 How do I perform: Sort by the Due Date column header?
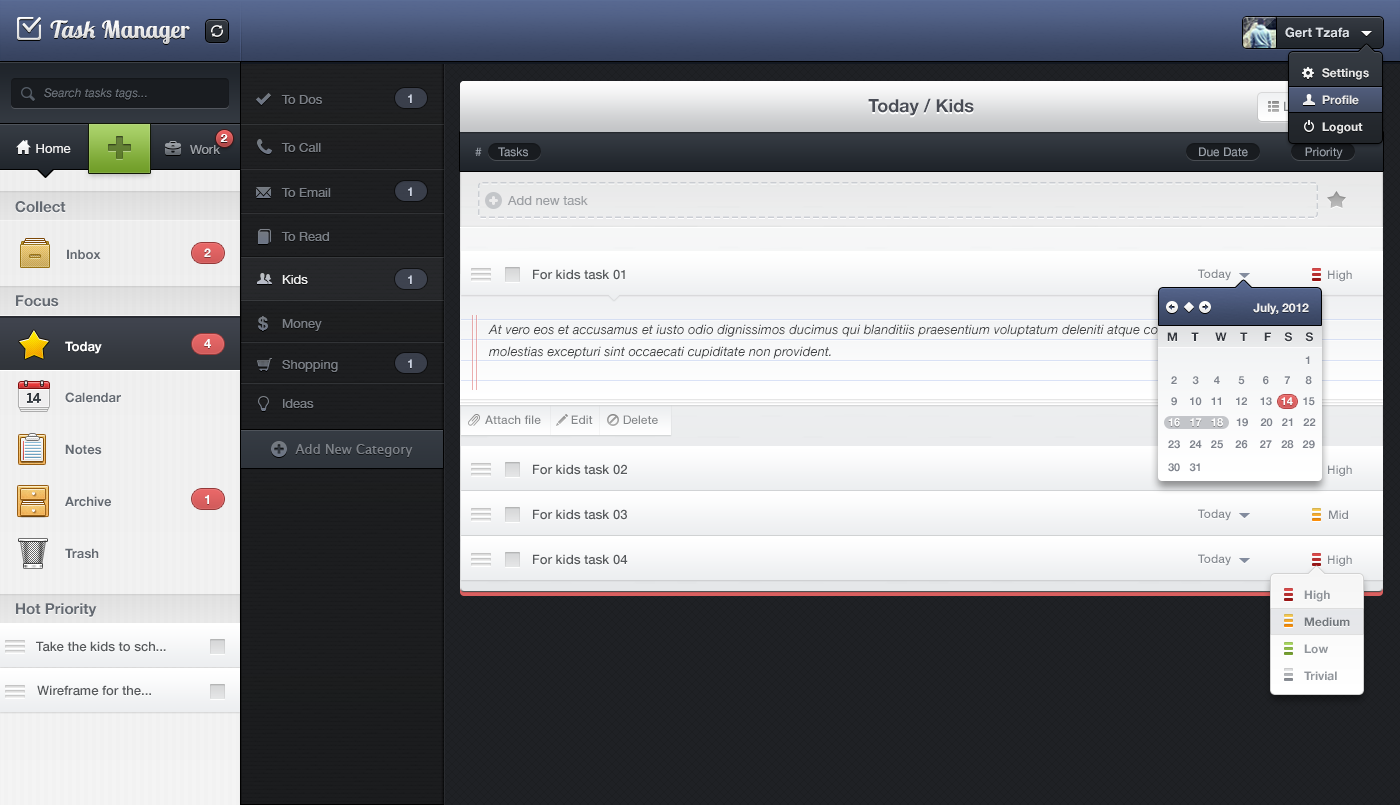[x=1223, y=152]
